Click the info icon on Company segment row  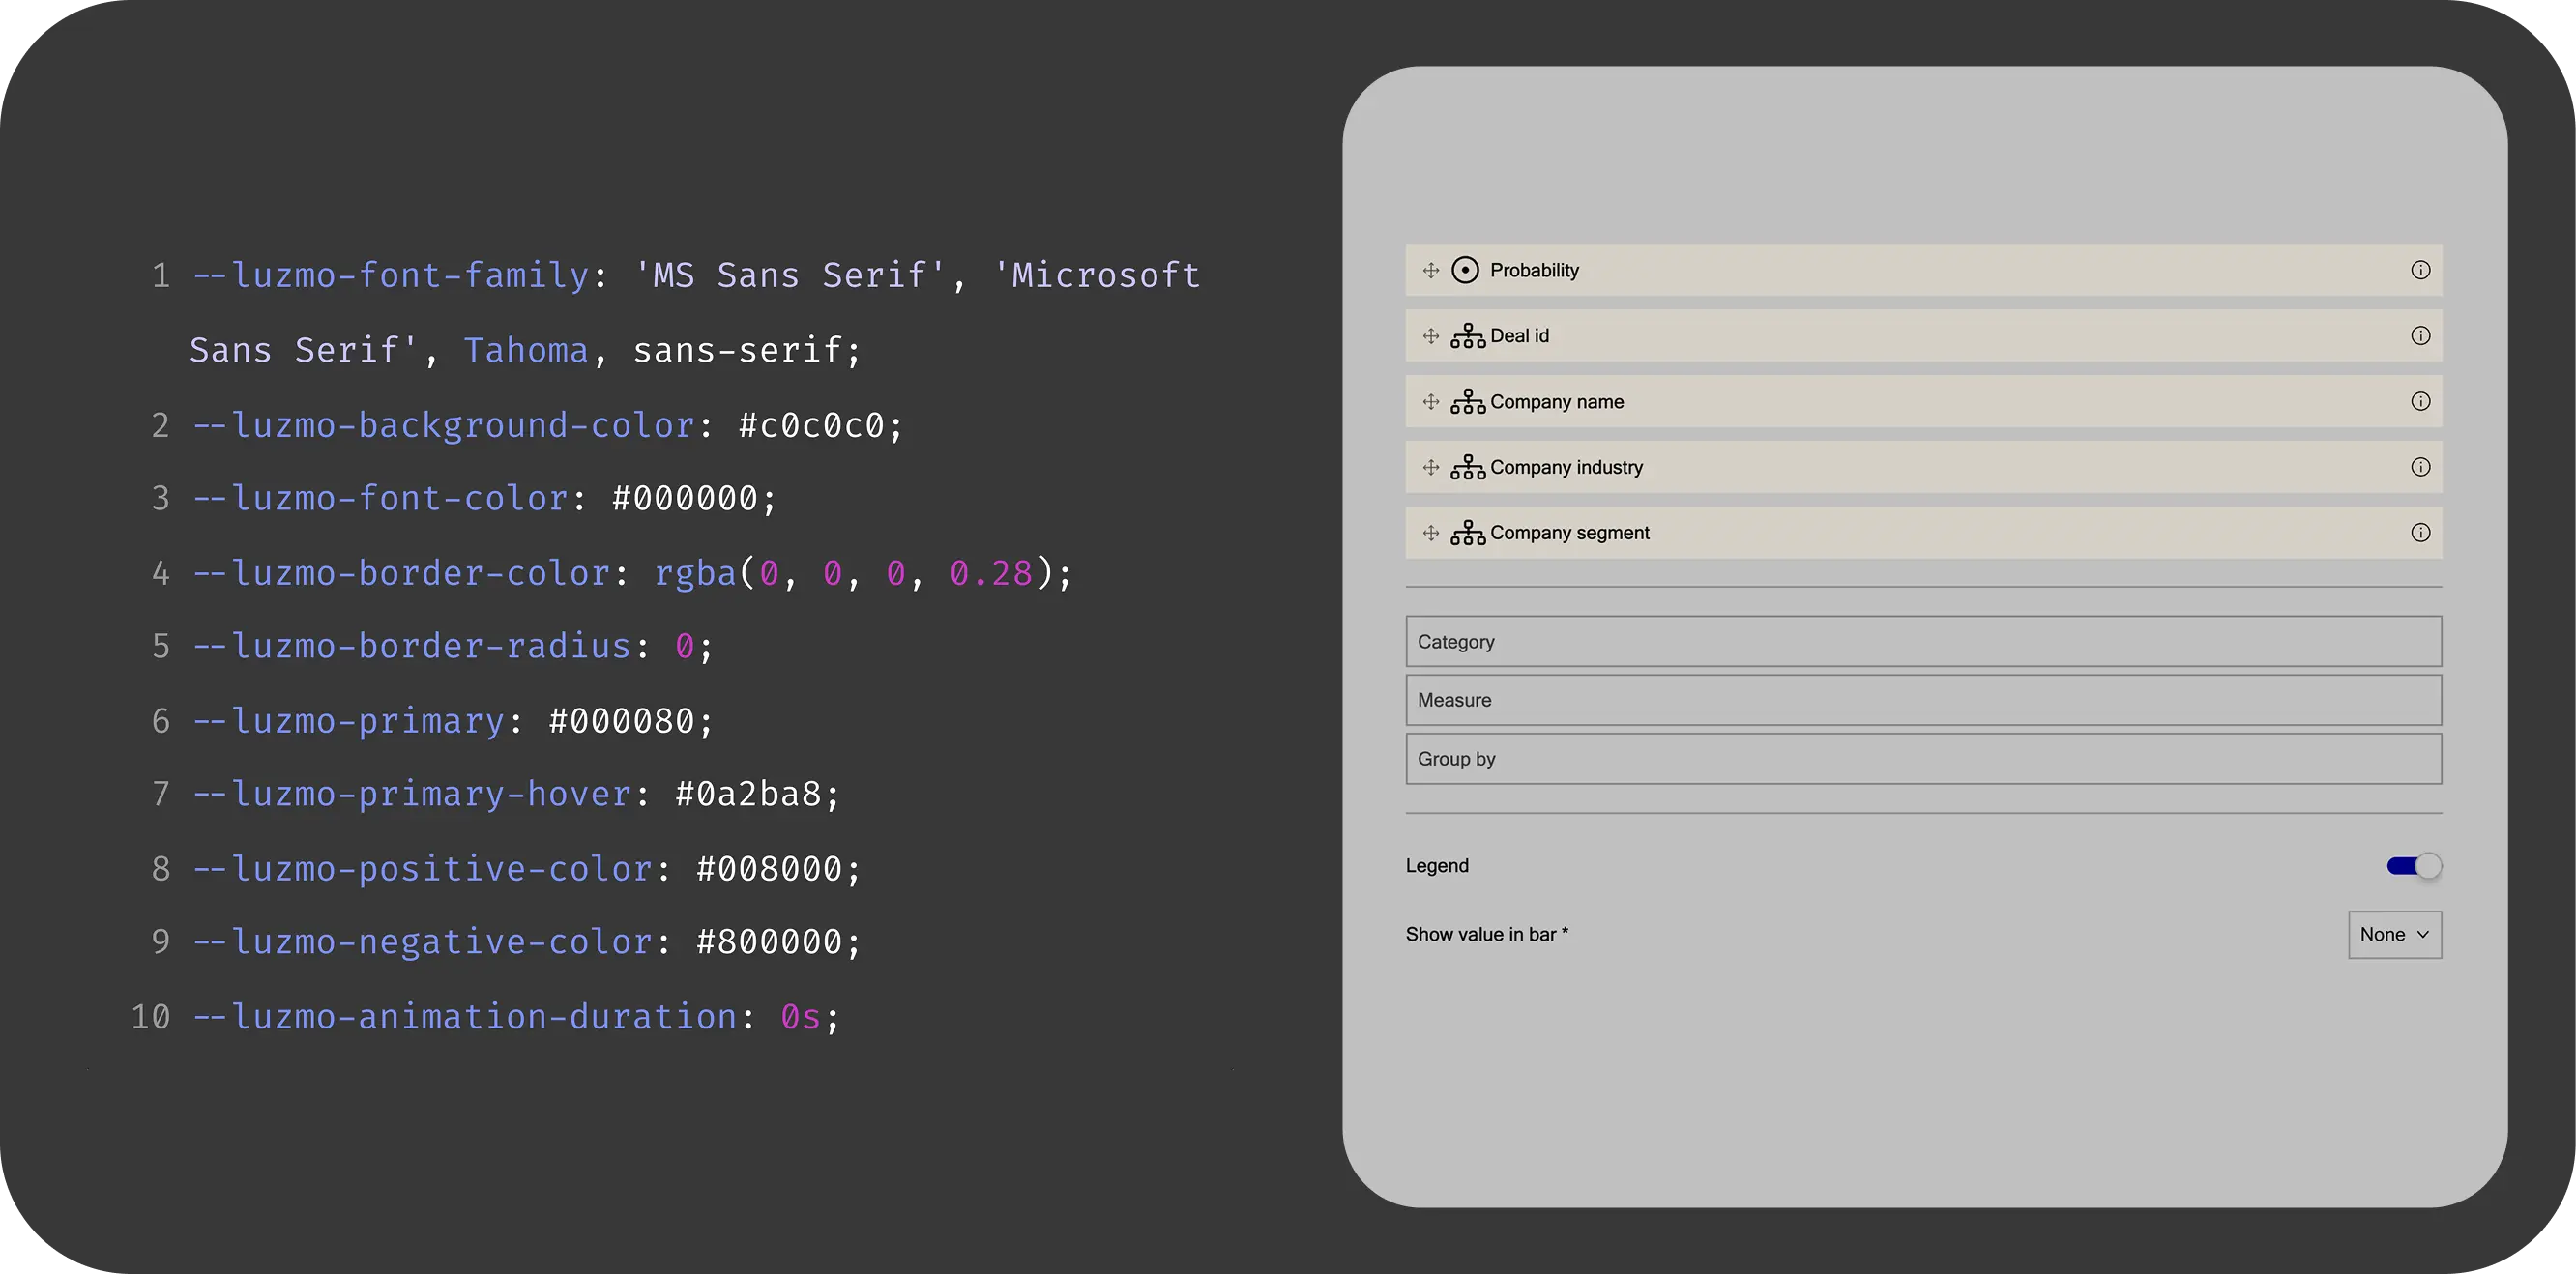click(x=2420, y=533)
